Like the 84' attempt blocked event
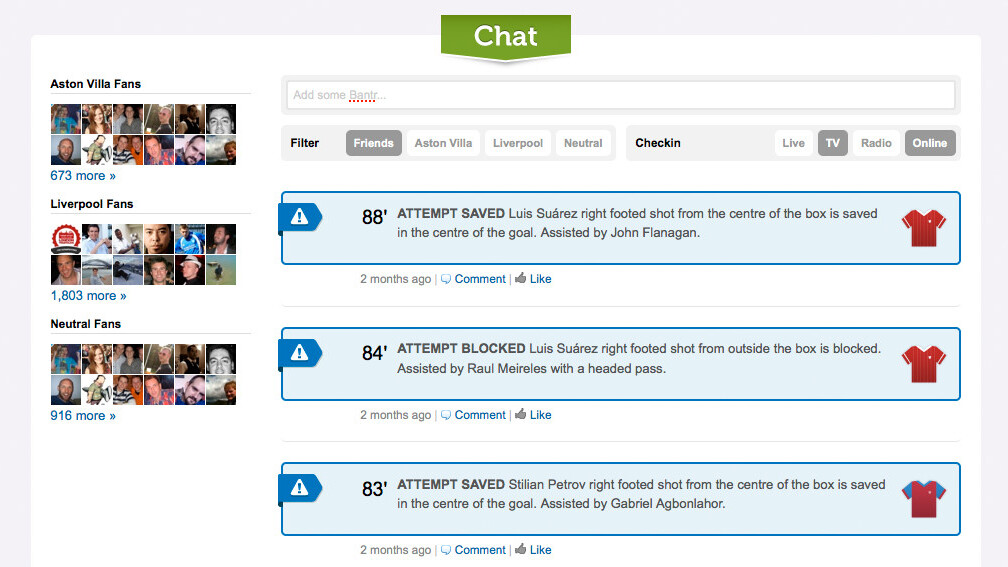The width and height of the screenshot is (1008, 567). (x=540, y=415)
